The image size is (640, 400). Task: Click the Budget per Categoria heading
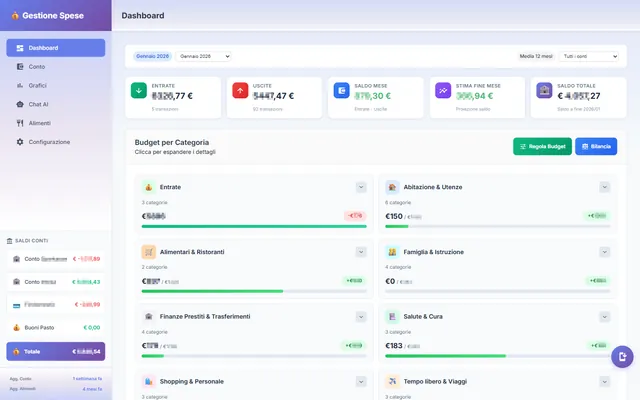coord(172,142)
